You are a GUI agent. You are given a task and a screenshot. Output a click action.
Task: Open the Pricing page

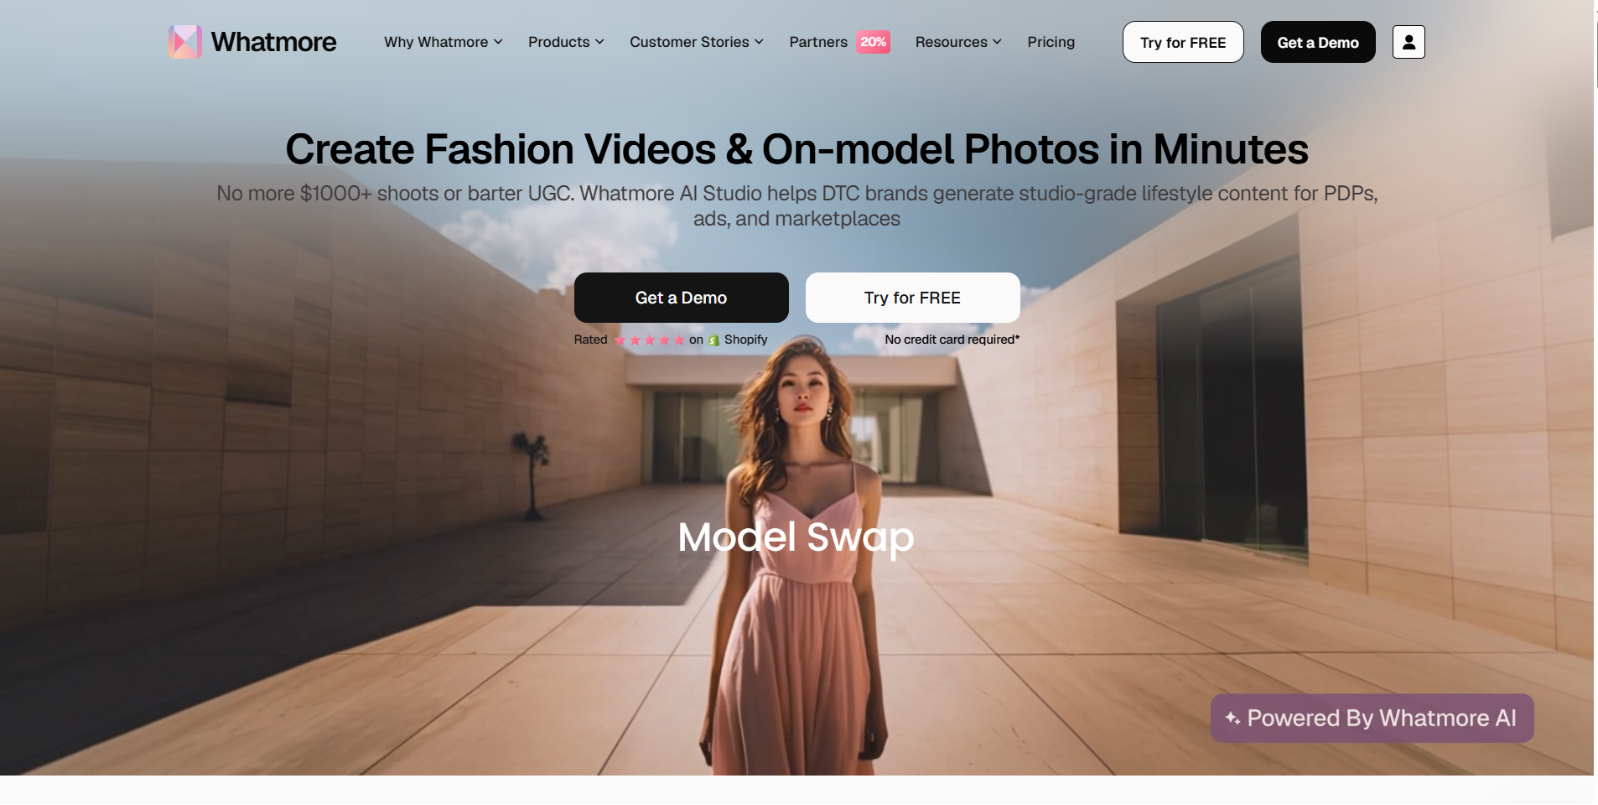[1051, 42]
